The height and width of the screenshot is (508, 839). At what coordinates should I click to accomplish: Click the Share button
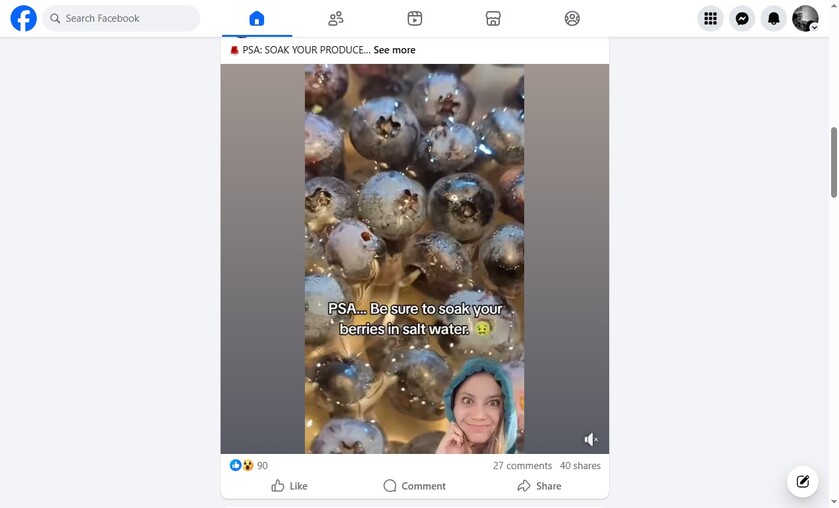[539, 486]
